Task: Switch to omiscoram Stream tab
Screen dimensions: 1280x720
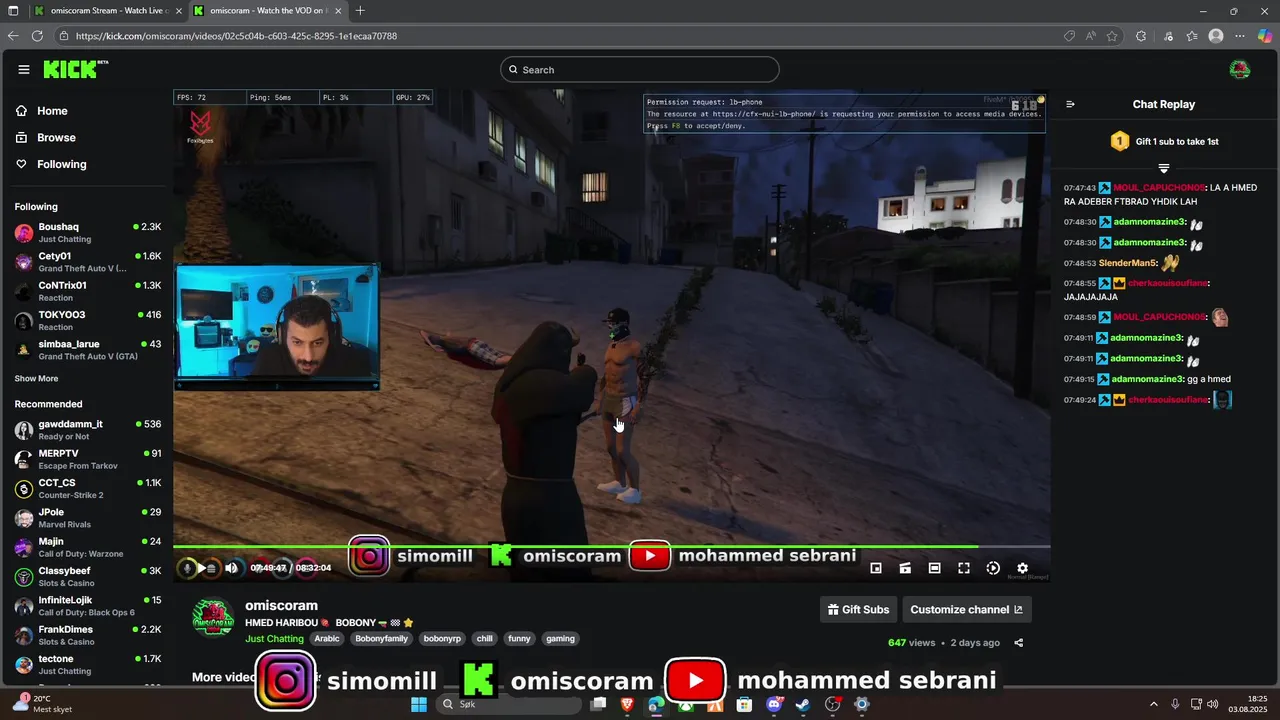Action: (107, 11)
